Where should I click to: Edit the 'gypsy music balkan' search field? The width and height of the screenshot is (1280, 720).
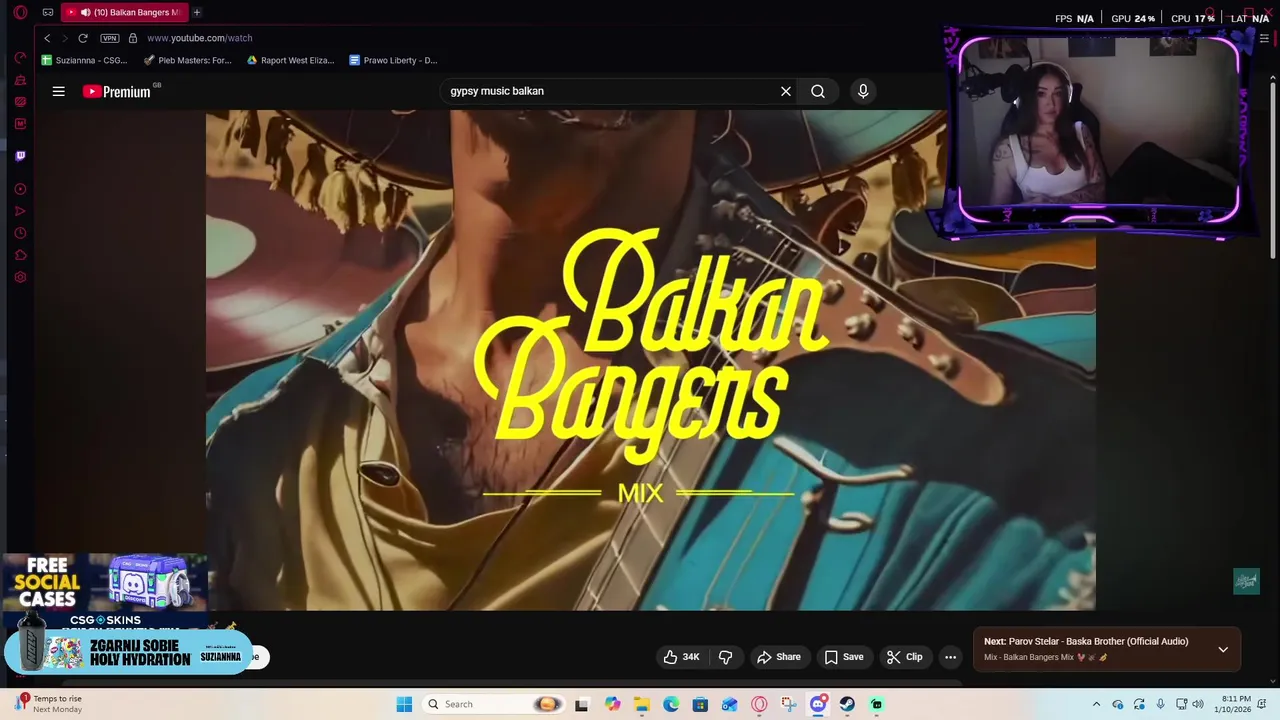(607, 91)
